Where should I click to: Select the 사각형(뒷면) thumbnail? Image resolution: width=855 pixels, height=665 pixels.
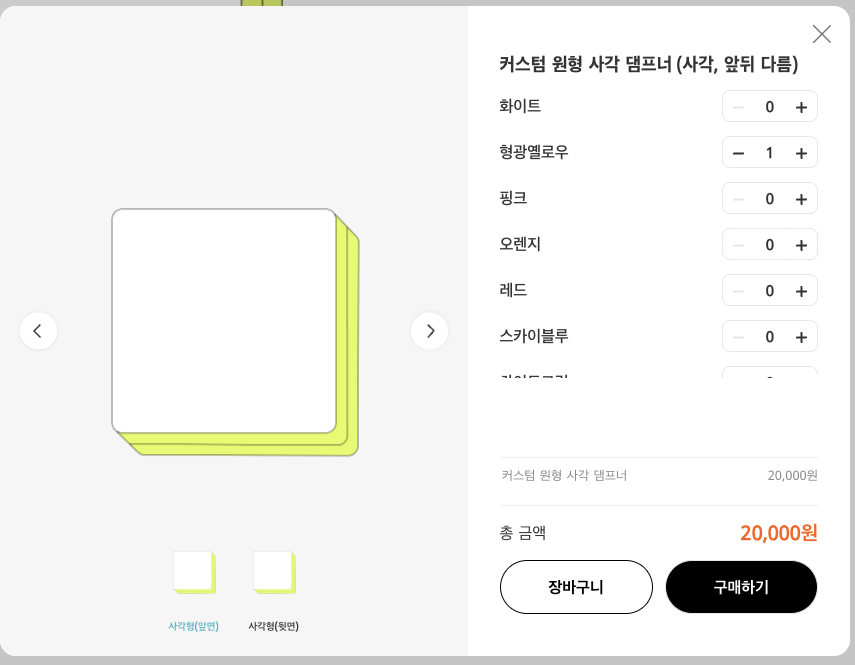(x=273, y=573)
